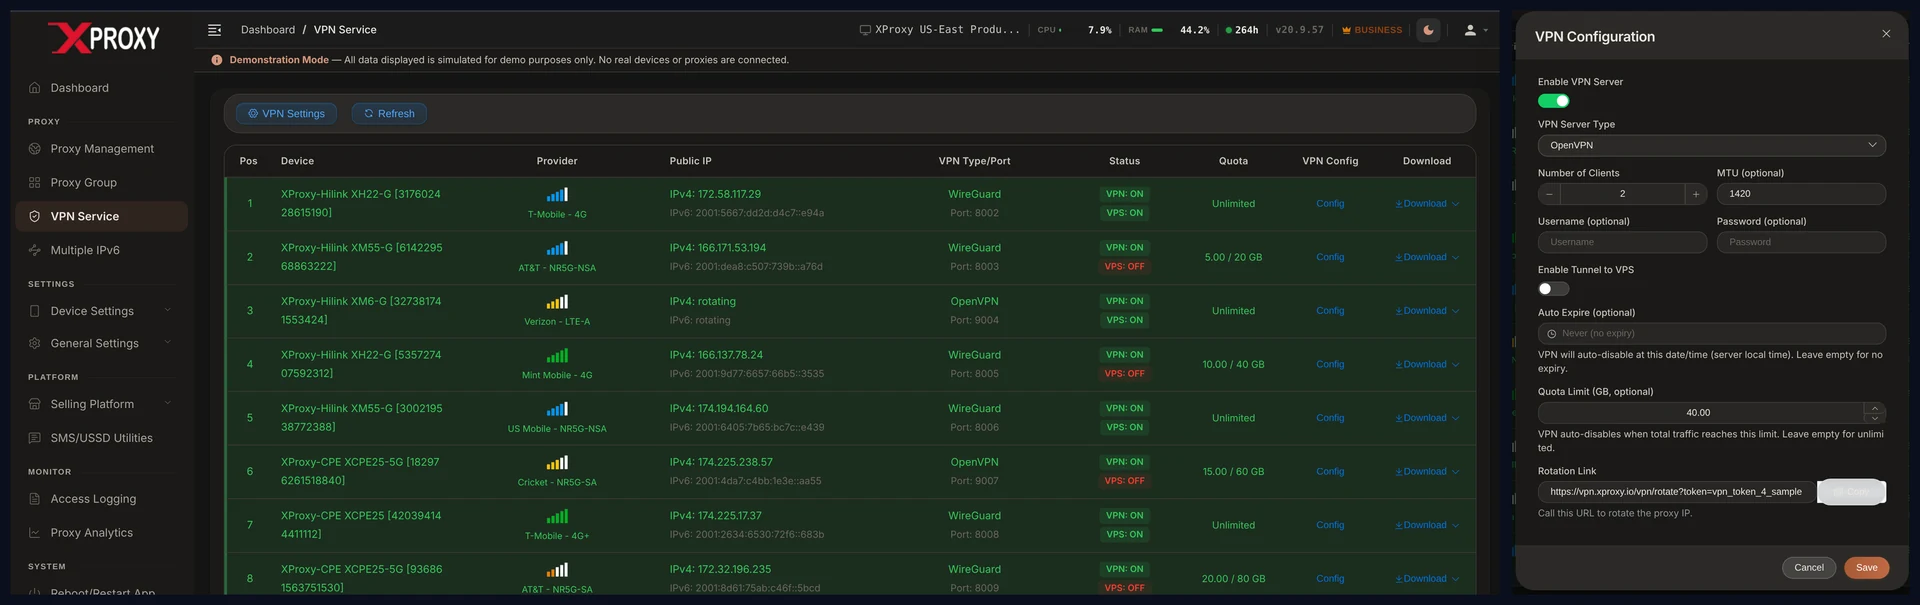Click the General Settings gear icon

(35, 343)
